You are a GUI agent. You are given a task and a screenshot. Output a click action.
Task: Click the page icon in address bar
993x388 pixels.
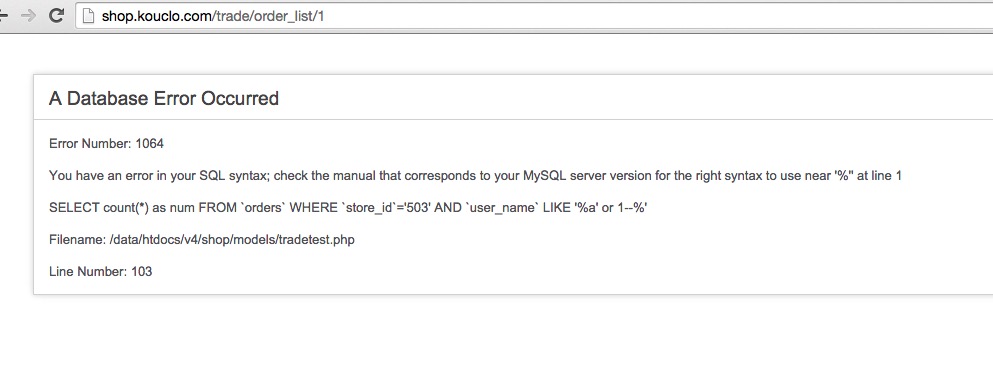(89, 16)
